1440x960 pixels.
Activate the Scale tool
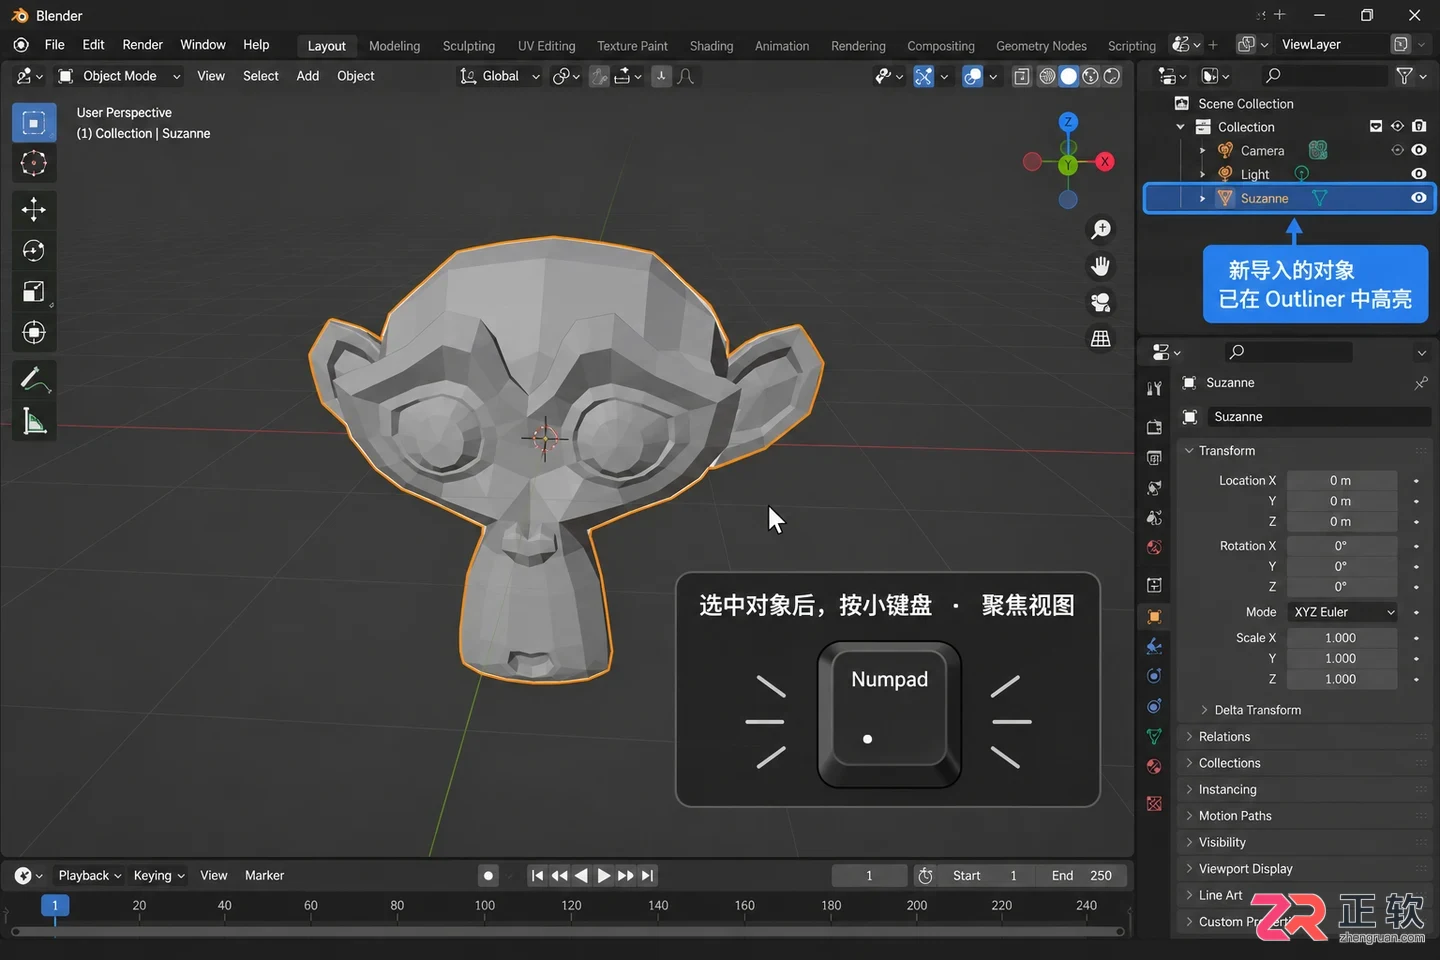(34, 291)
